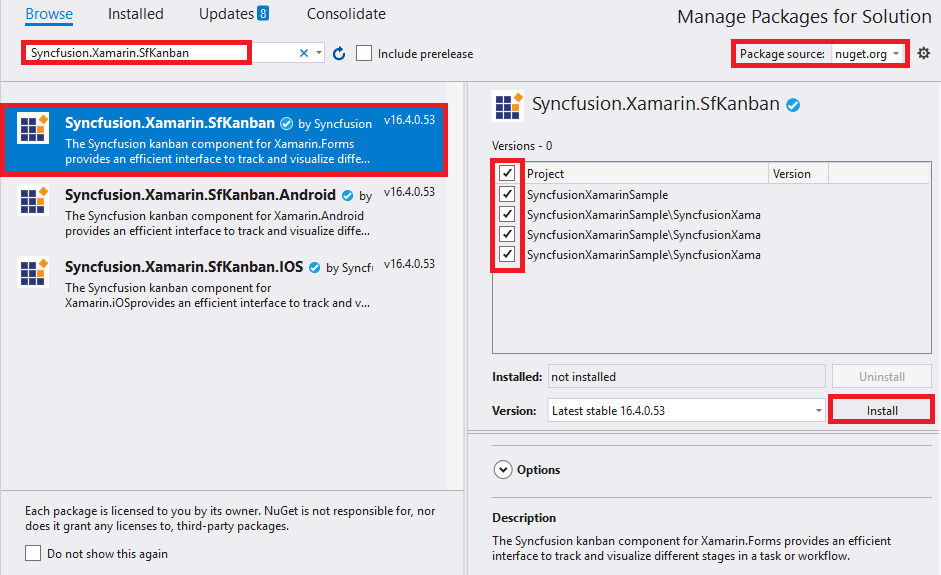Uncheck the SyncfusionXamarinSample project checkbox
941x575 pixels.
pos(508,194)
